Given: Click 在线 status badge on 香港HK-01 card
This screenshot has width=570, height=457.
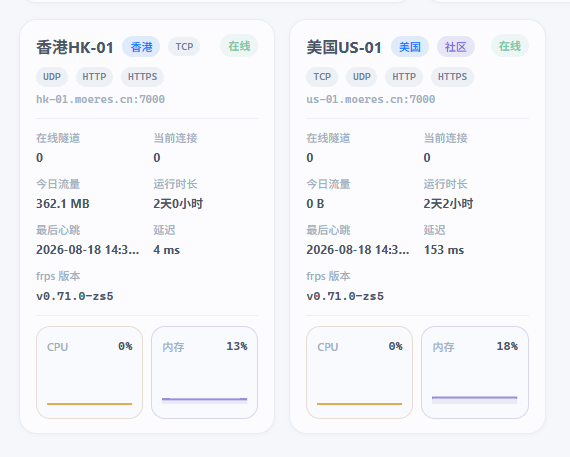Looking at the screenshot, I should tap(239, 46).
